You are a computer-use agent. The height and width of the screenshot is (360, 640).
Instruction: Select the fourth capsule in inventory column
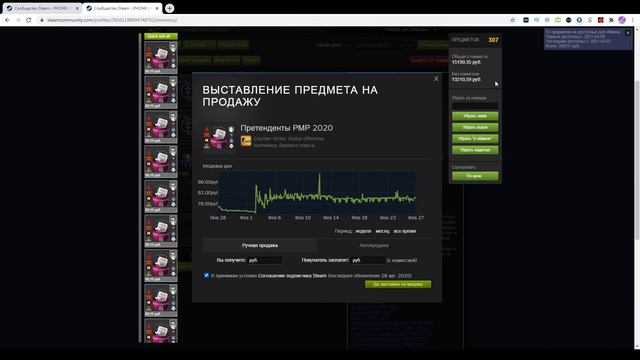pyautogui.click(x=161, y=161)
